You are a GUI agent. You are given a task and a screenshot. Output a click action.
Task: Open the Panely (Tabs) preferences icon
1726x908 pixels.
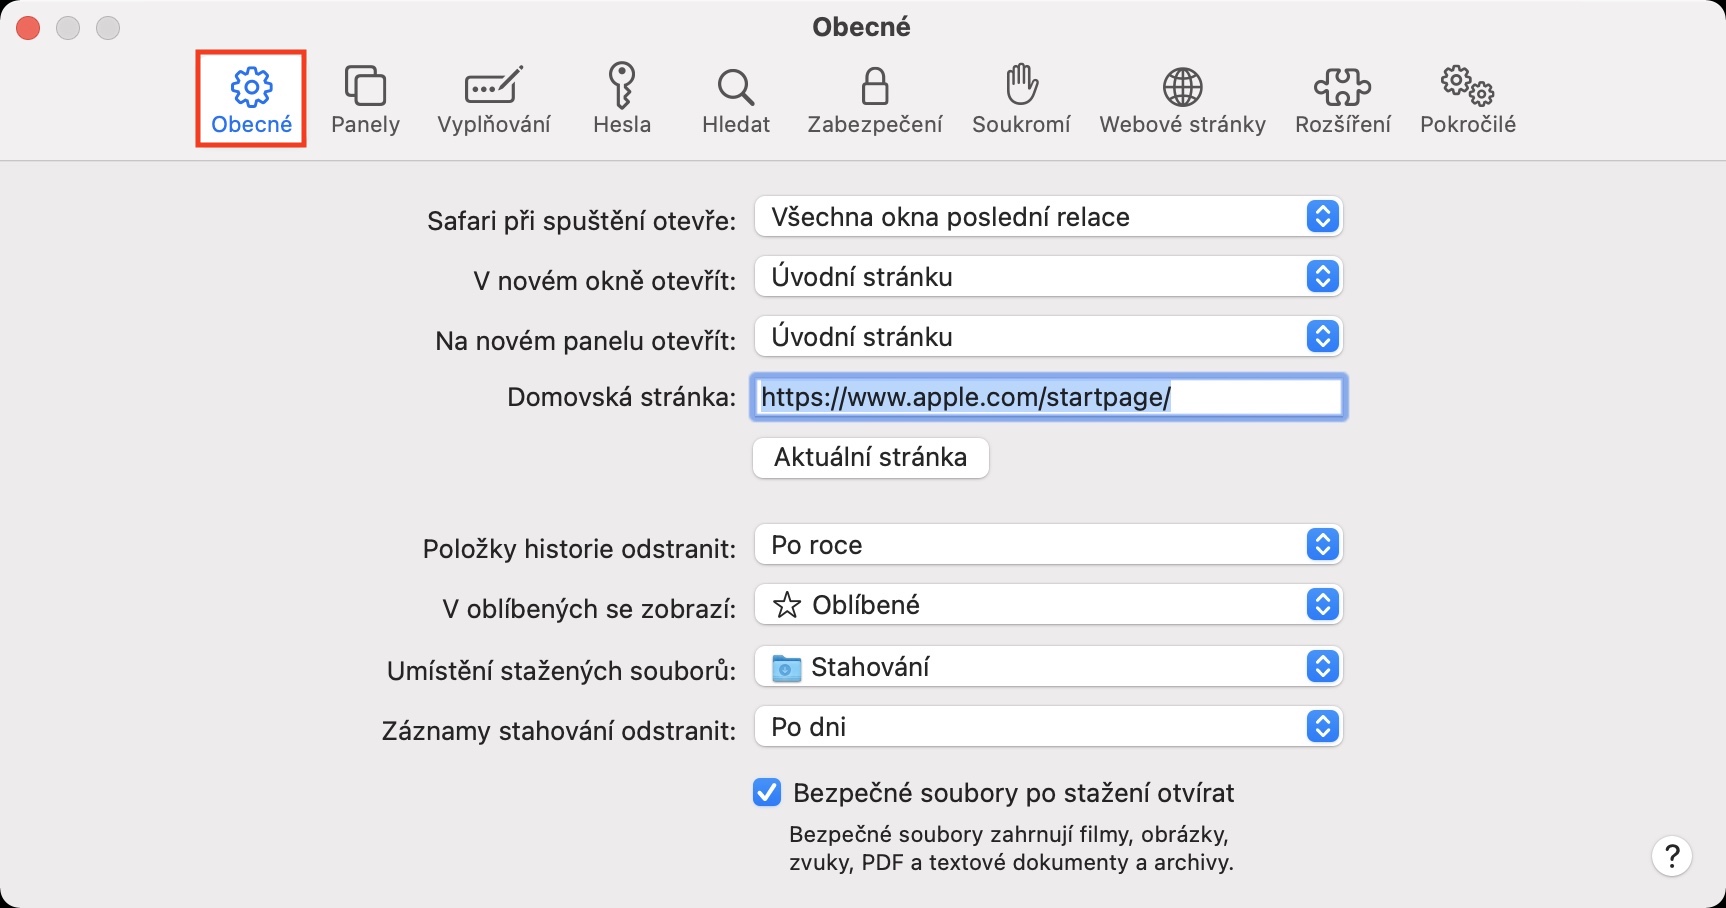365,87
